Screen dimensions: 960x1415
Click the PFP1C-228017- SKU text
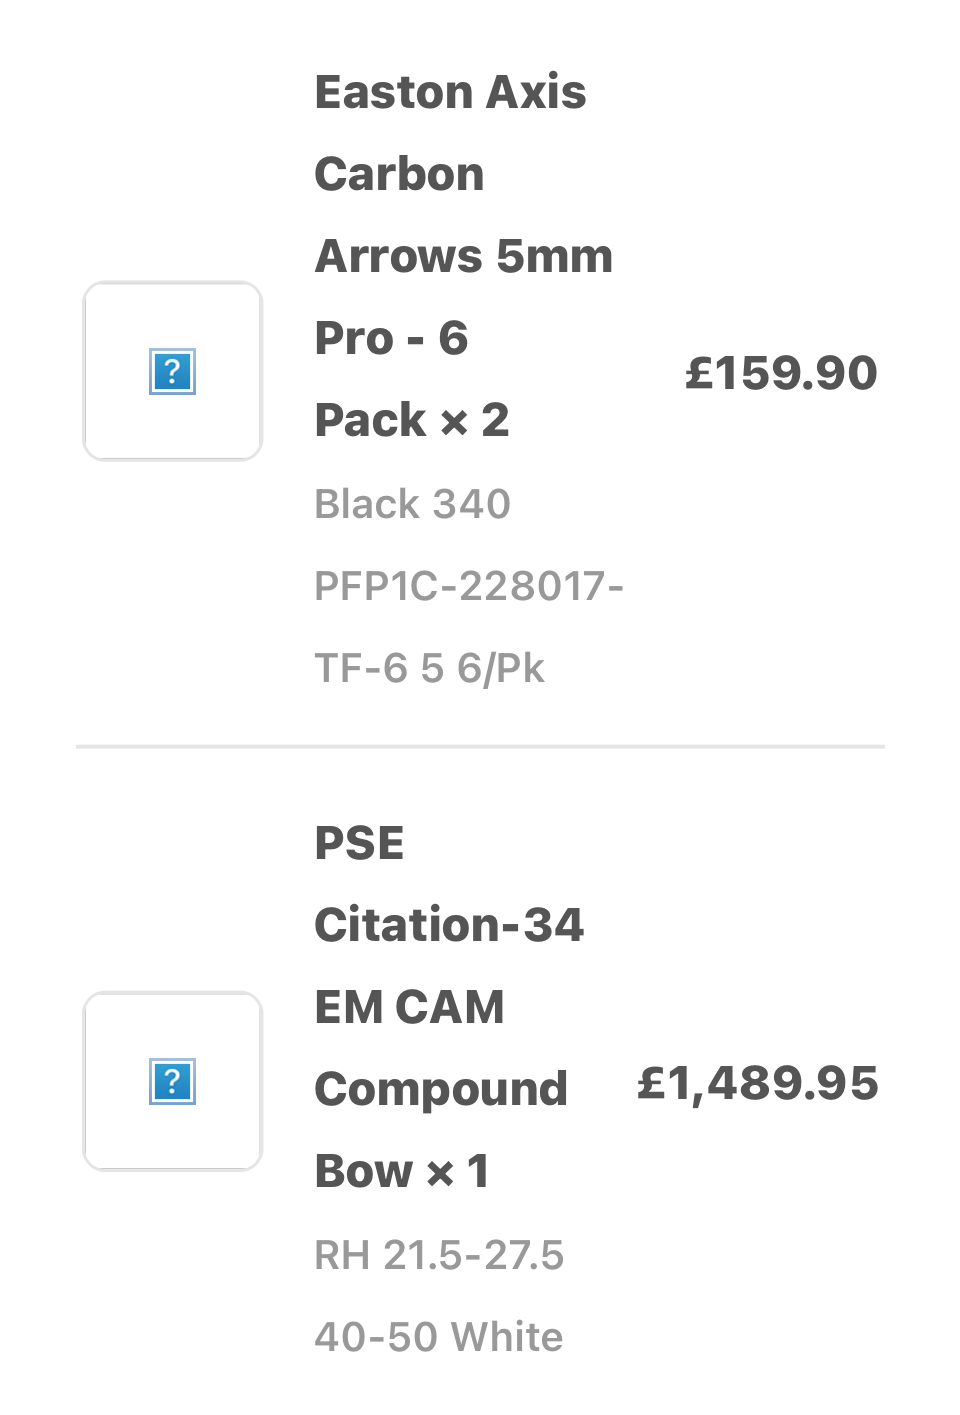coord(469,586)
